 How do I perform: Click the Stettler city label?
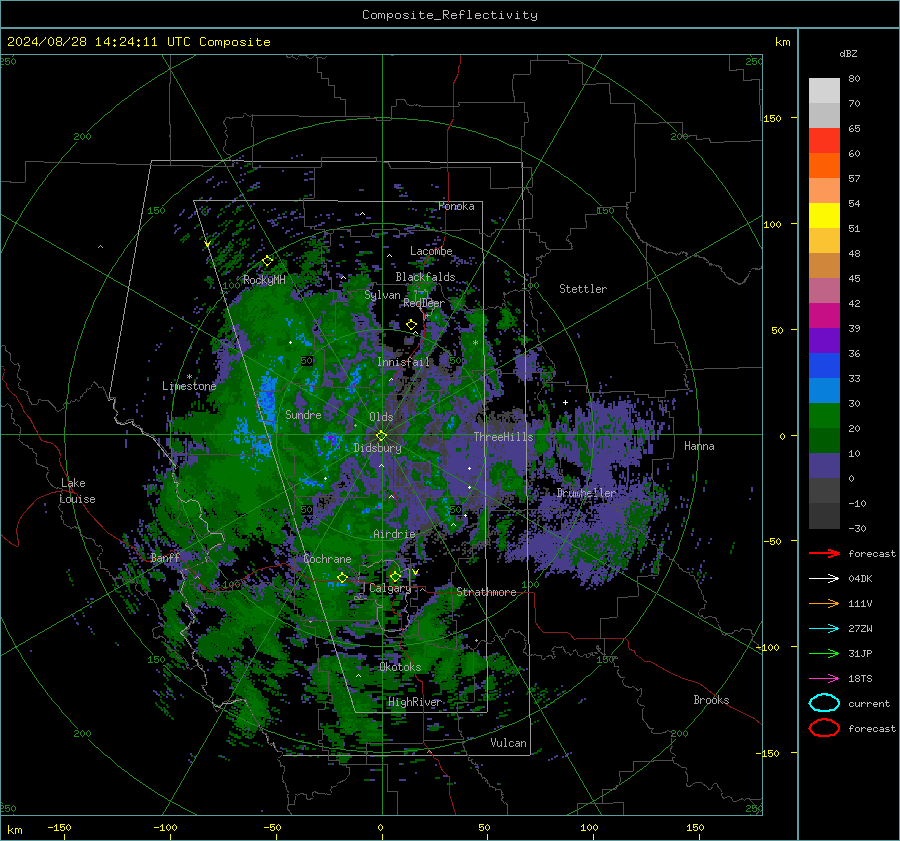583,289
